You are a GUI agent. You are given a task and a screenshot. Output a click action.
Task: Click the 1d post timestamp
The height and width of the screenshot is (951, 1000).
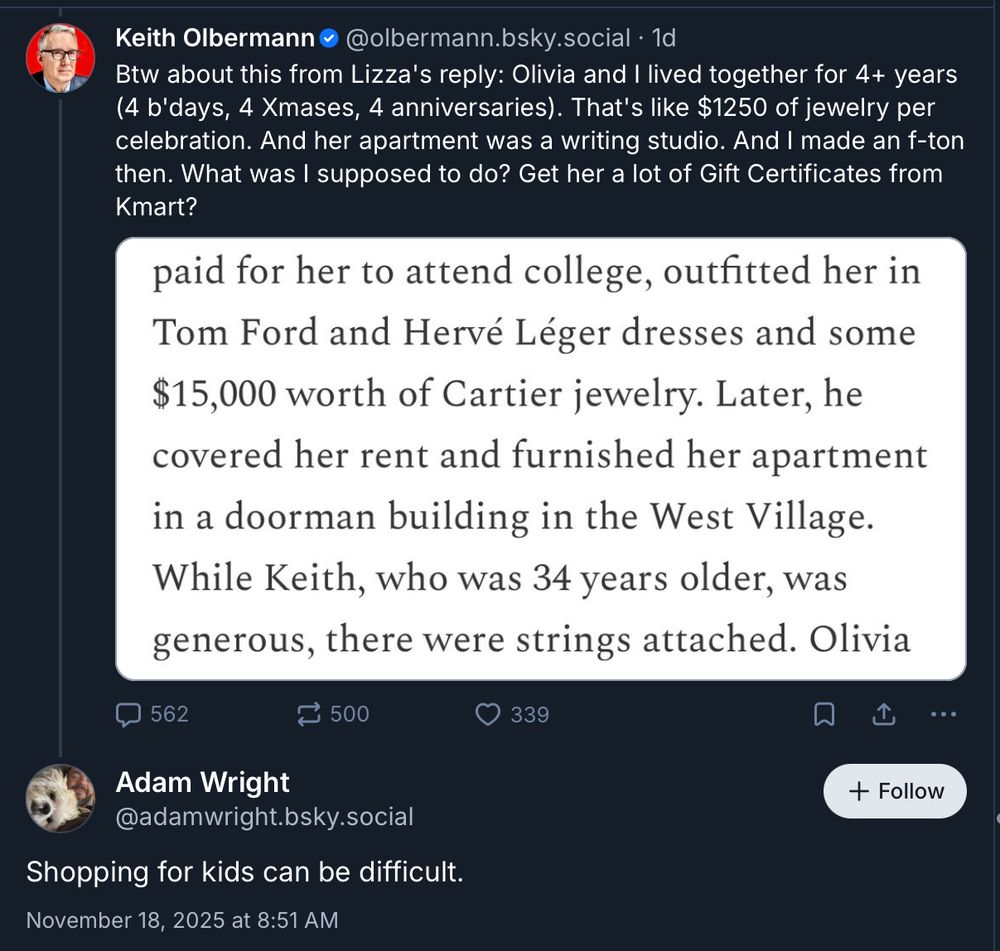664,39
